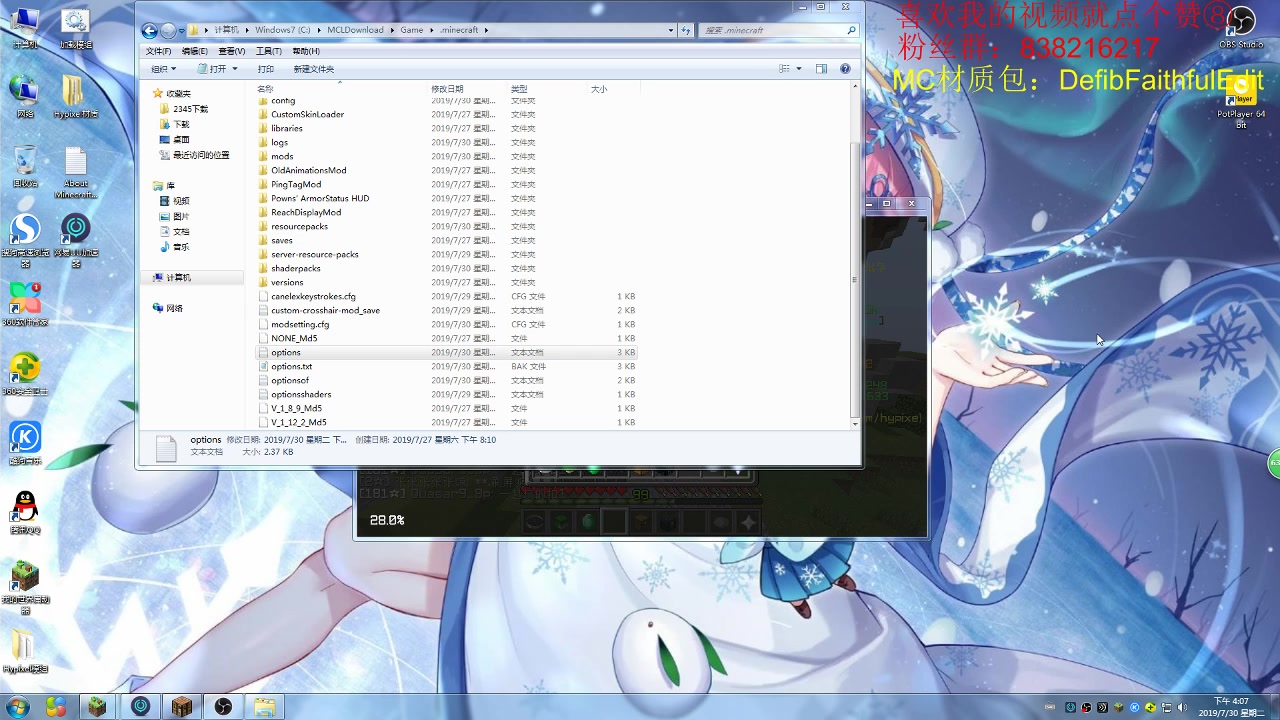Image resolution: width=1280 pixels, height=720 pixels.
Task: Change view with the view icon button
Action: click(x=785, y=69)
